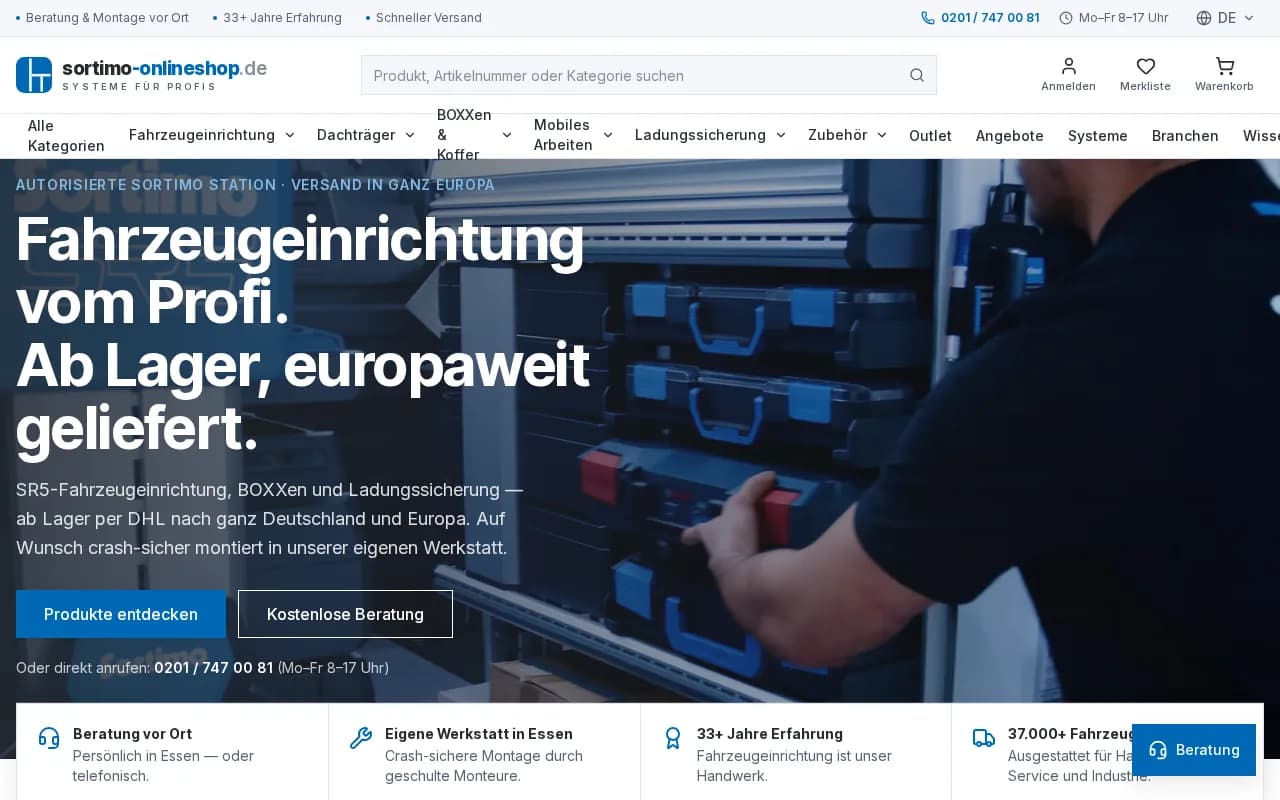The height and width of the screenshot is (800, 1280).
Task: Expand the Fahrzeugeinrichtung menu
Action: (212, 135)
